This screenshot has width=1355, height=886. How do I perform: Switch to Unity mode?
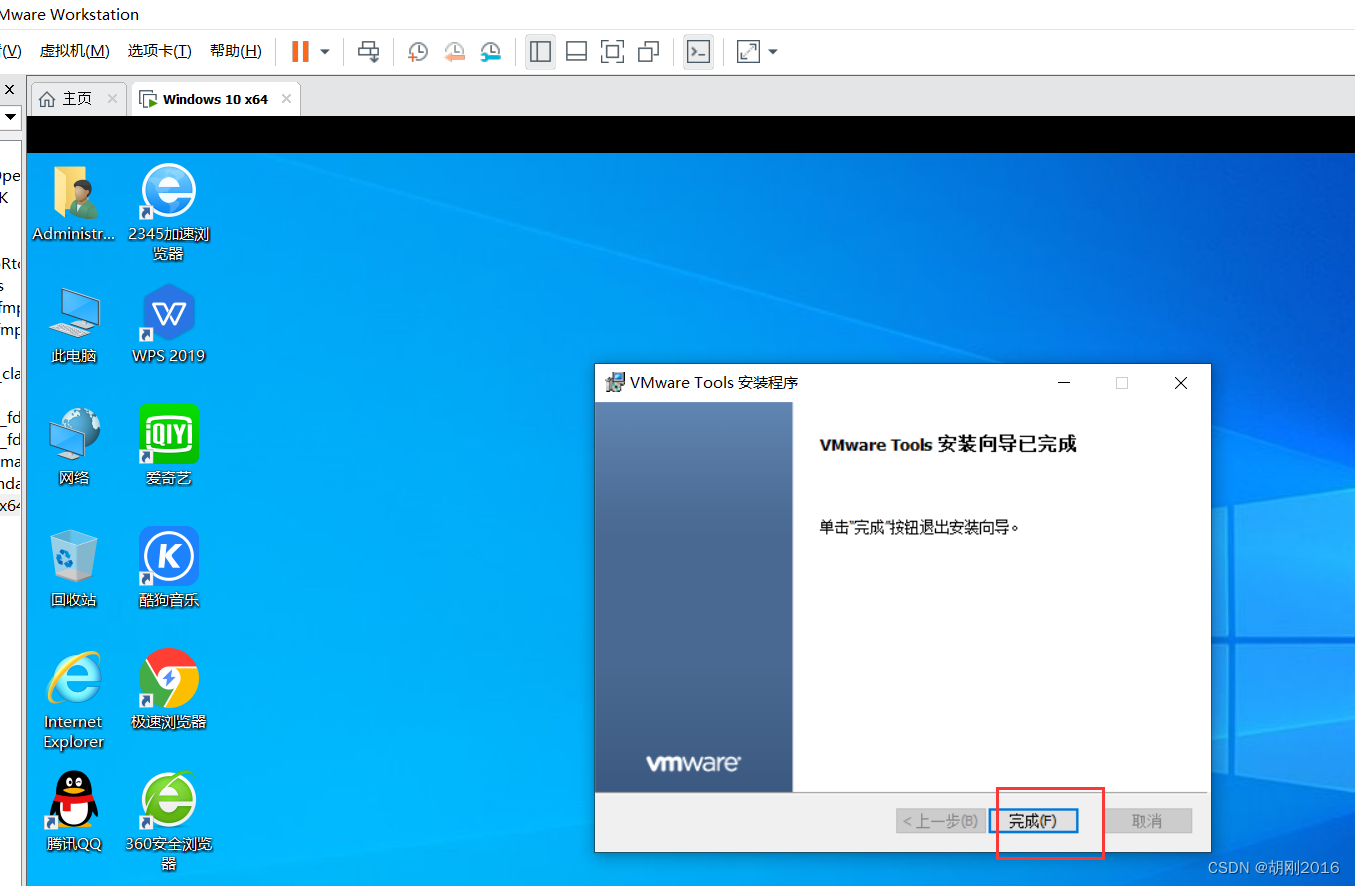pos(648,51)
